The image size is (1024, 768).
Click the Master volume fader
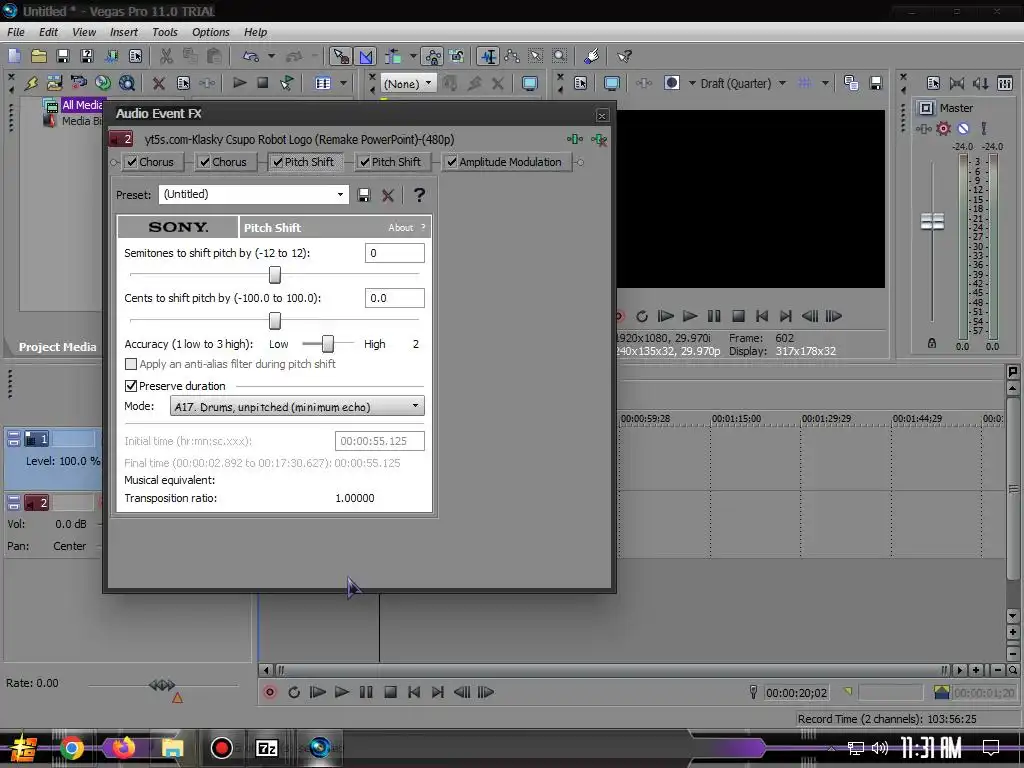(932, 221)
